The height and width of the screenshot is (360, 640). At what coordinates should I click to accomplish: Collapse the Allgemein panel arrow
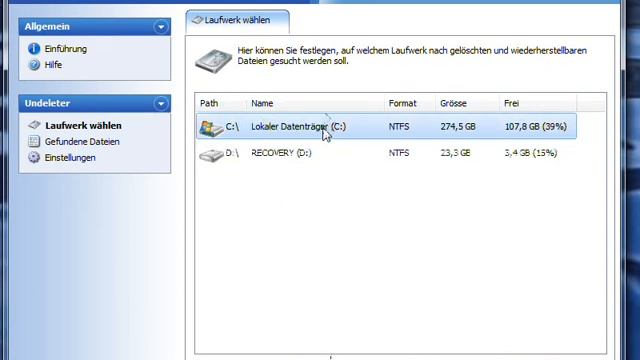coord(161,27)
